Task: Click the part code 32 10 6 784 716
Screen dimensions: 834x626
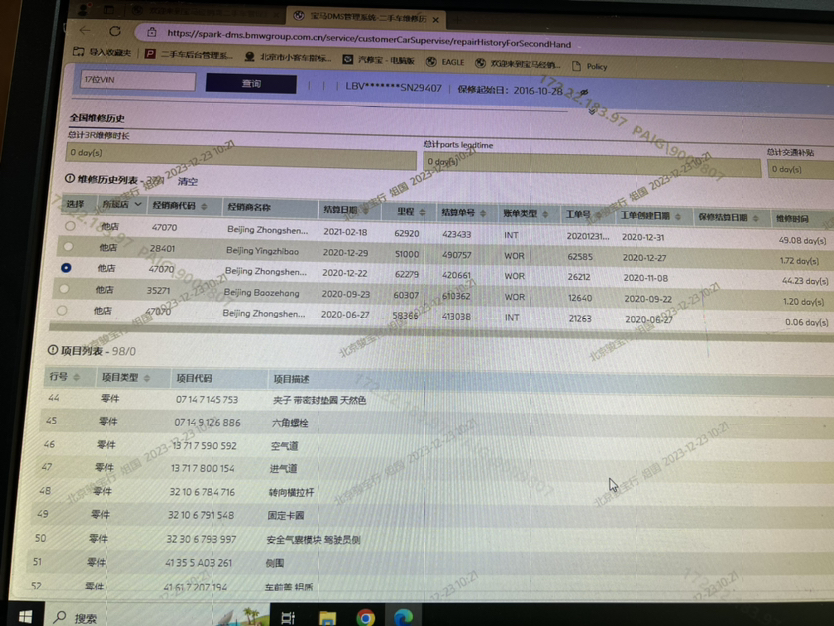Action: tap(202, 492)
